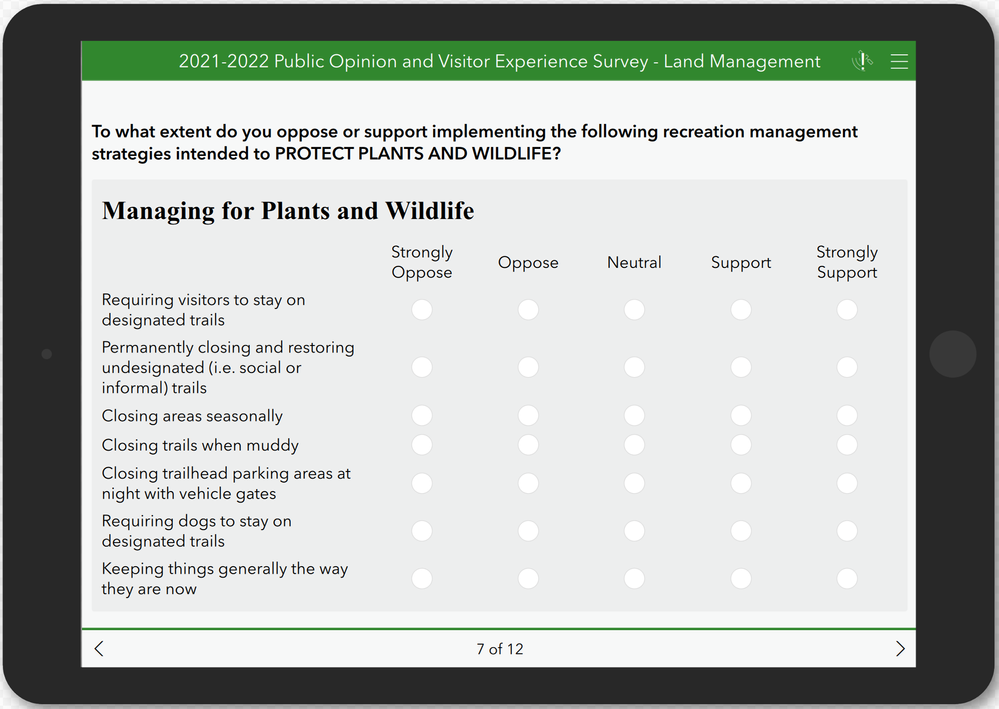Screen dimensions: 999x709
Task: Choose Neutral for permanently closing undesignated trails
Action: pyautogui.click(x=634, y=368)
